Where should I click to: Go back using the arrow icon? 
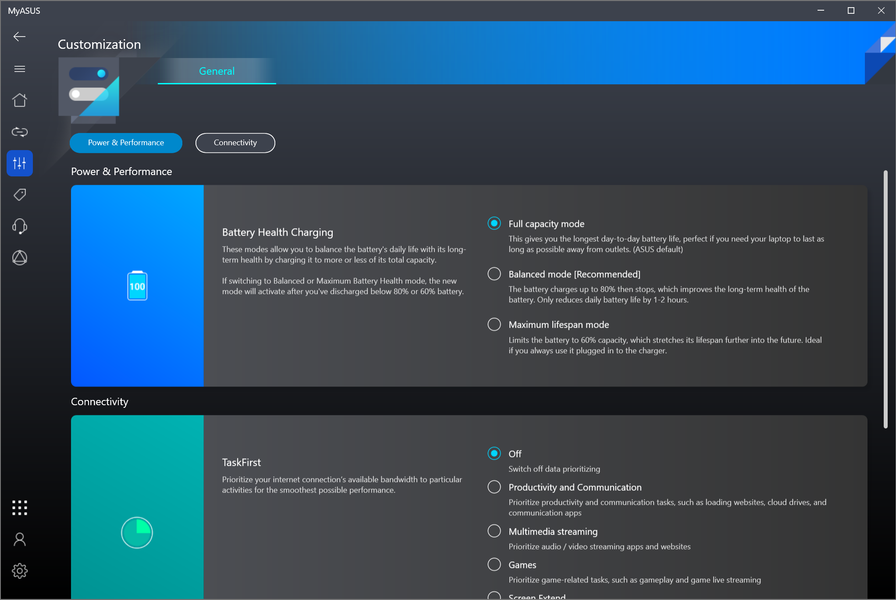(x=19, y=37)
